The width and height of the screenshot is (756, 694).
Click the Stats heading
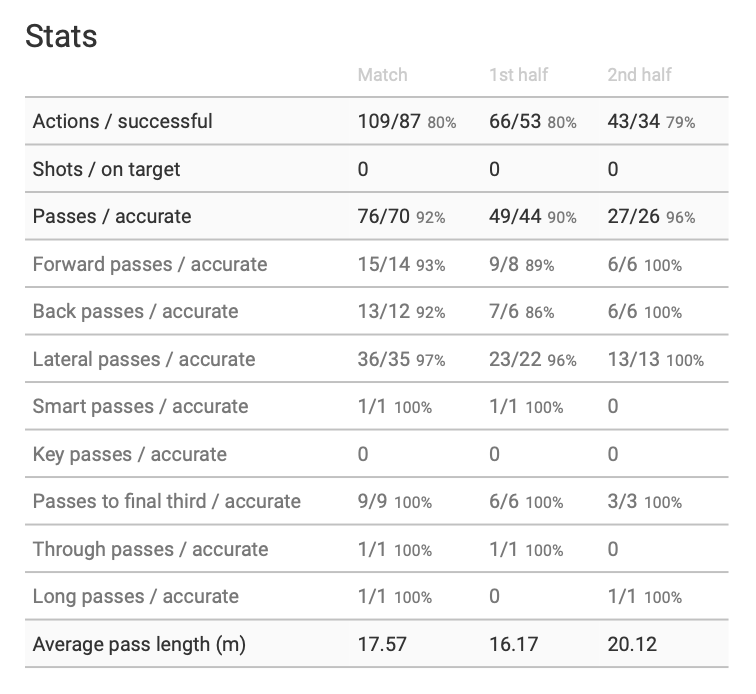pos(61,37)
